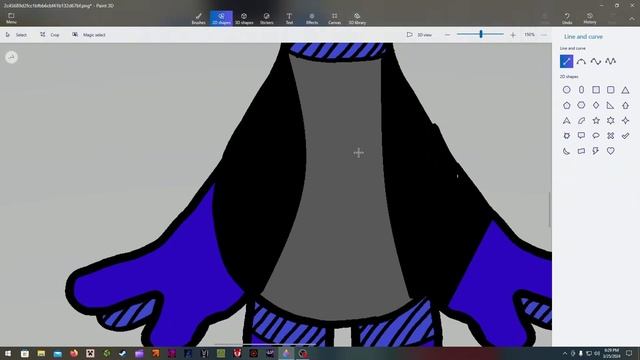This screenshot has height=360, width=640.
Task: Select the straight Line tool
Action: (567, 61)
